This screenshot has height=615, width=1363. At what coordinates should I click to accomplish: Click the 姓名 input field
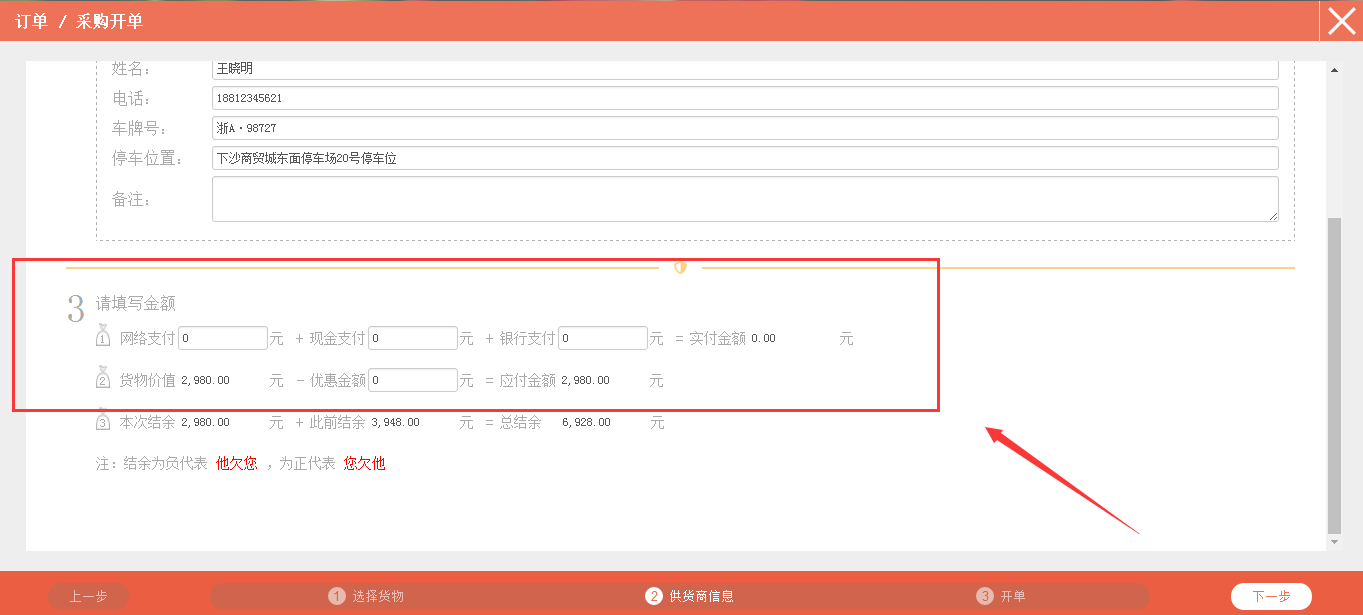pos(745,69)
